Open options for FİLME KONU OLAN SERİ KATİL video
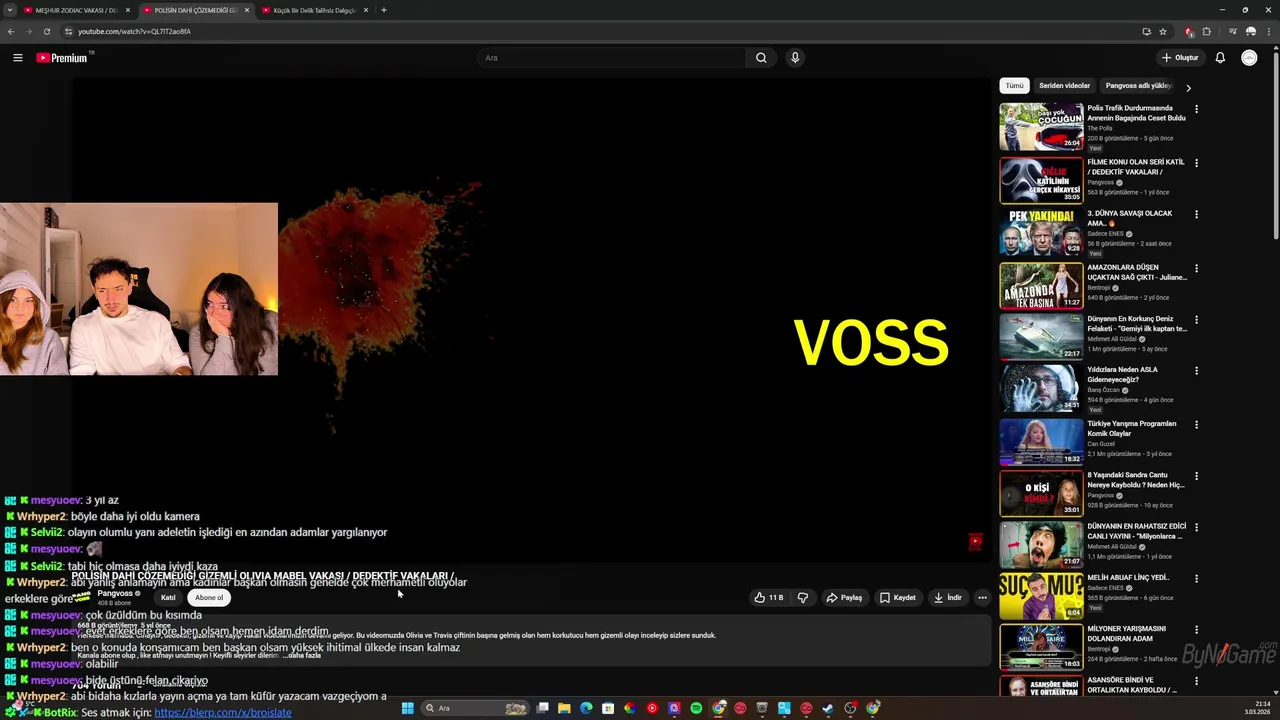1280x720 pixels. click(x=1196, y=163)
